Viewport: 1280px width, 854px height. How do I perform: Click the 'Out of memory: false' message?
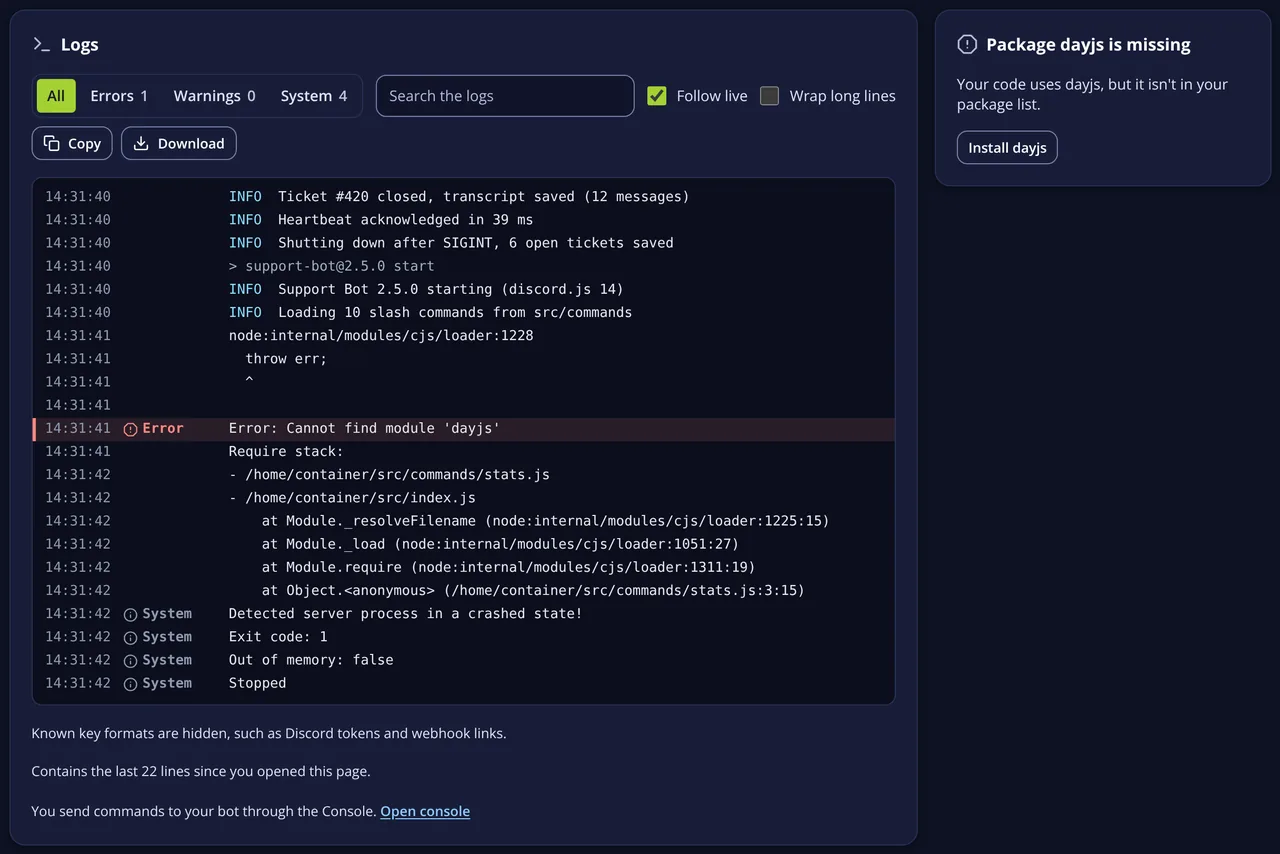(x=311, y=660)
